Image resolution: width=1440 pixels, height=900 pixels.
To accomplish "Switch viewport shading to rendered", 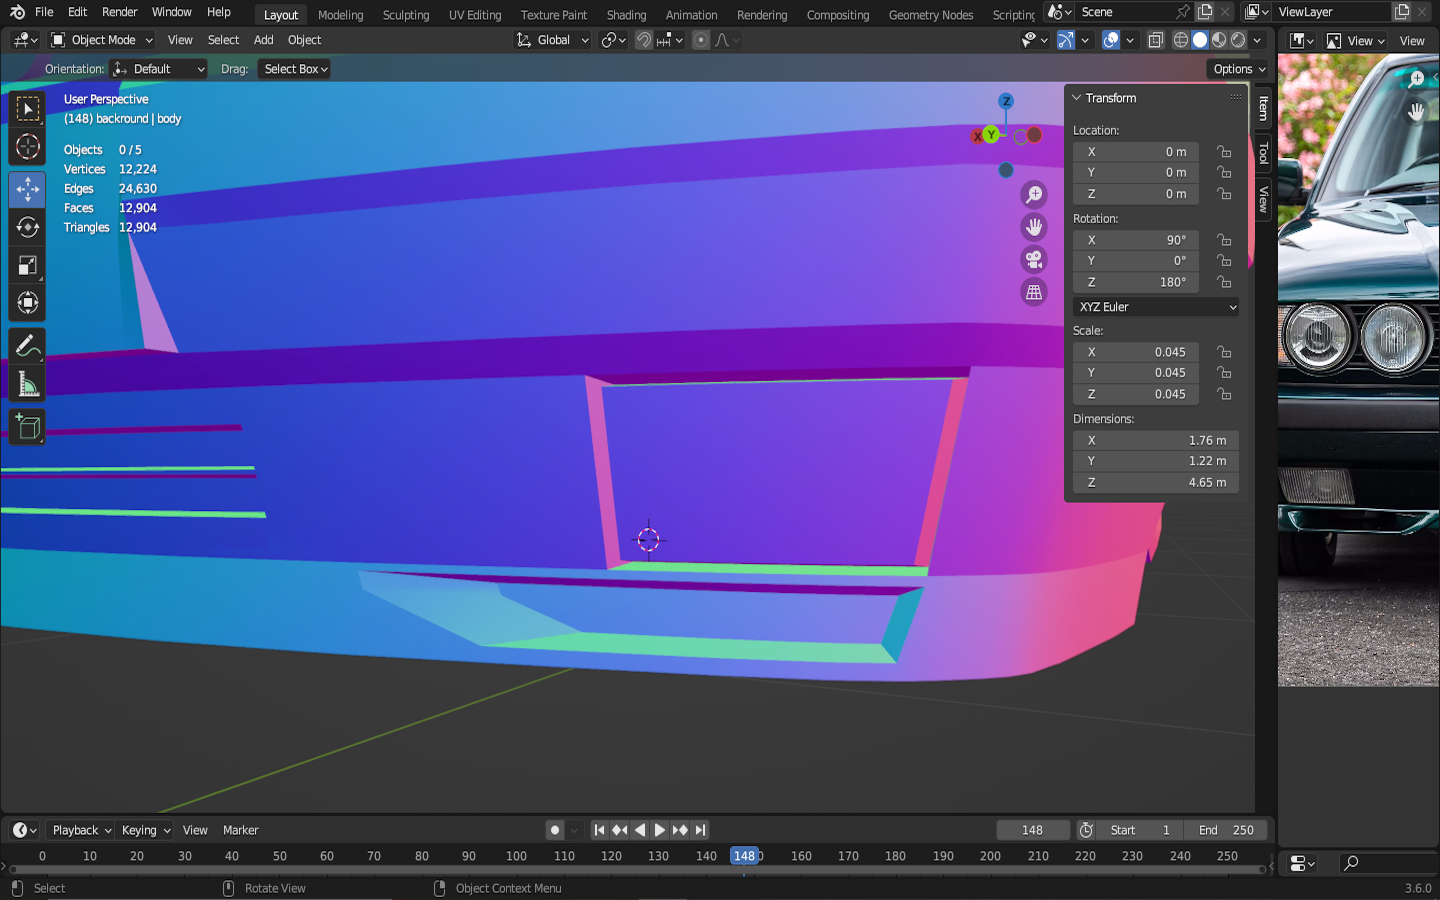I will tap(1238, 40).
